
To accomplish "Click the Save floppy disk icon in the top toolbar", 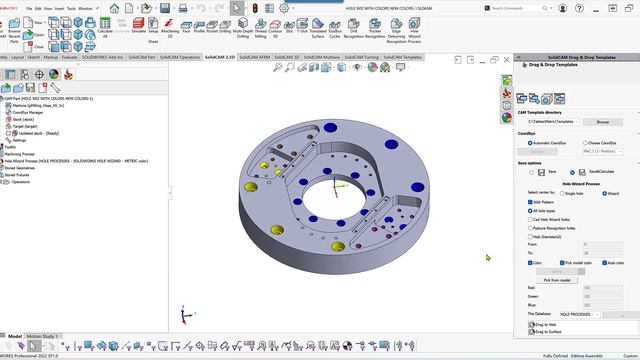I will [165, 8].
